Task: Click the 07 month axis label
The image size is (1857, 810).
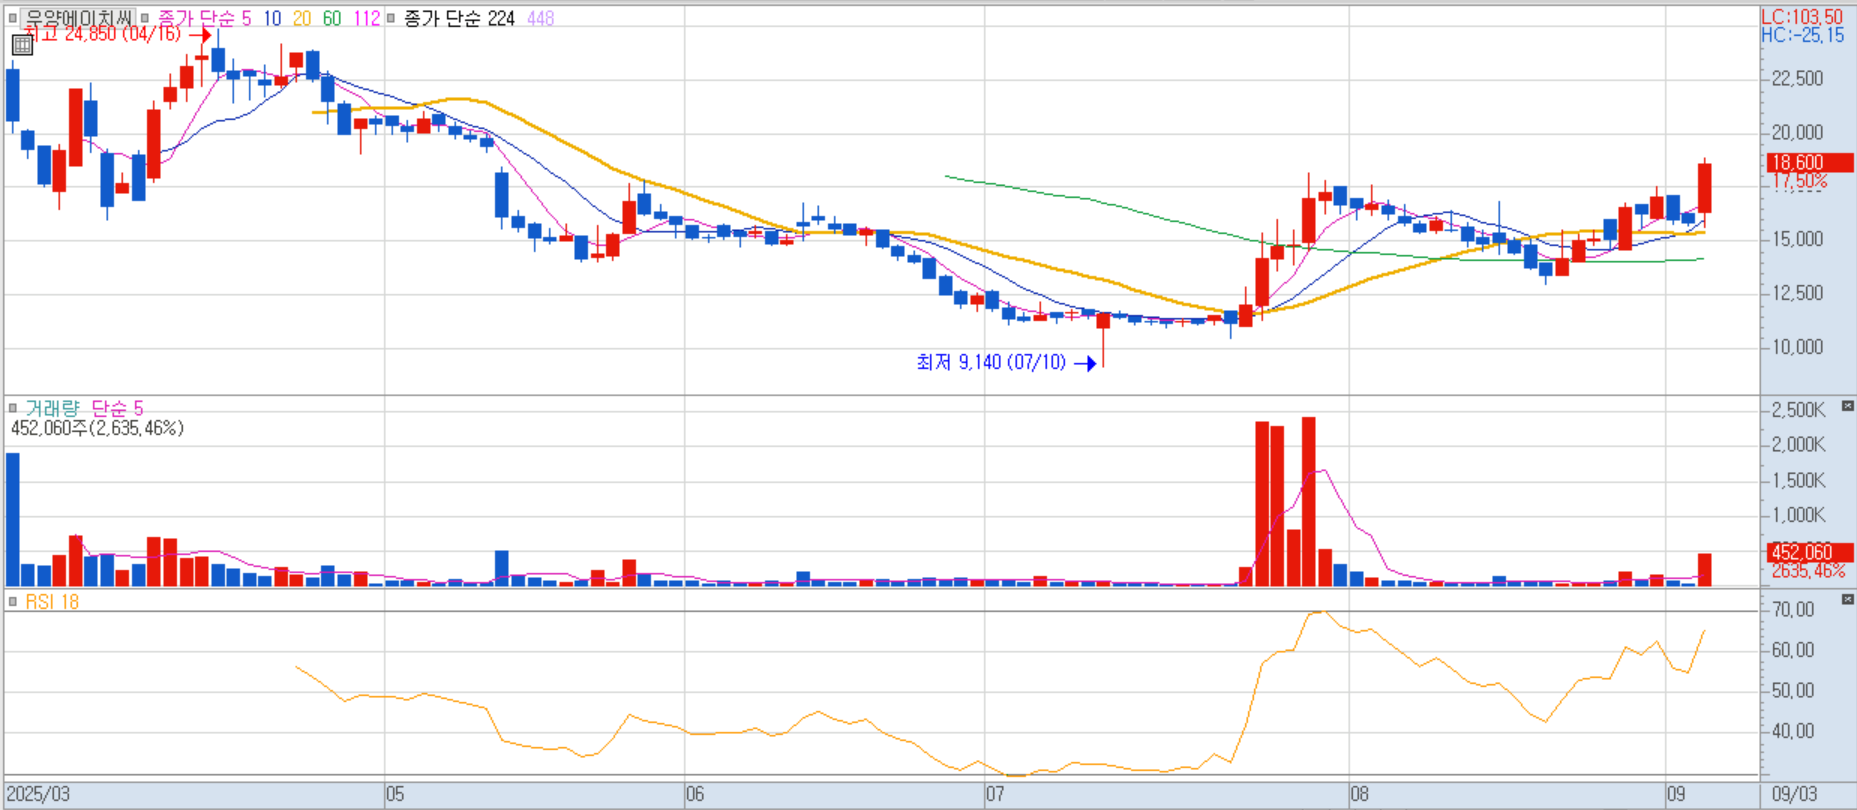Action: [x=996, y=794]
